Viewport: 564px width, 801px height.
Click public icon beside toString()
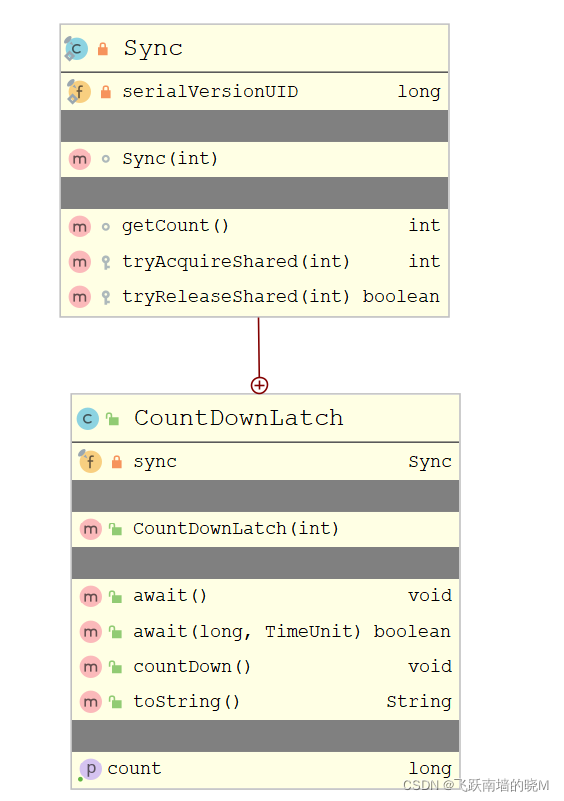[115, 702]
